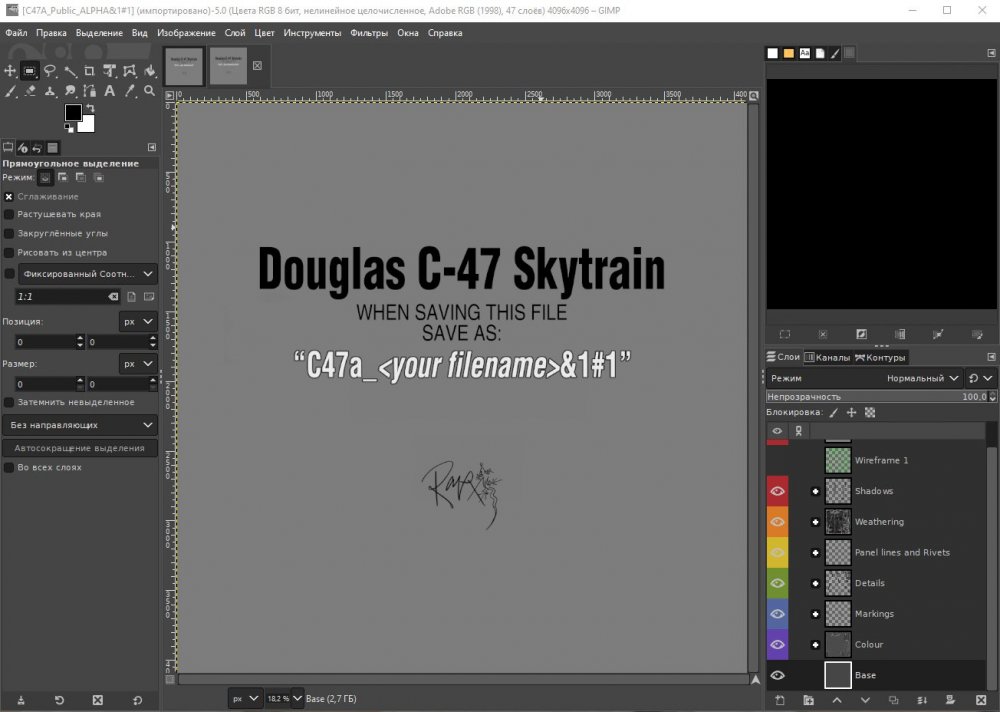Swap foreground and background colors
This screenshot has height=712, width=1000.
pos(90,108)
